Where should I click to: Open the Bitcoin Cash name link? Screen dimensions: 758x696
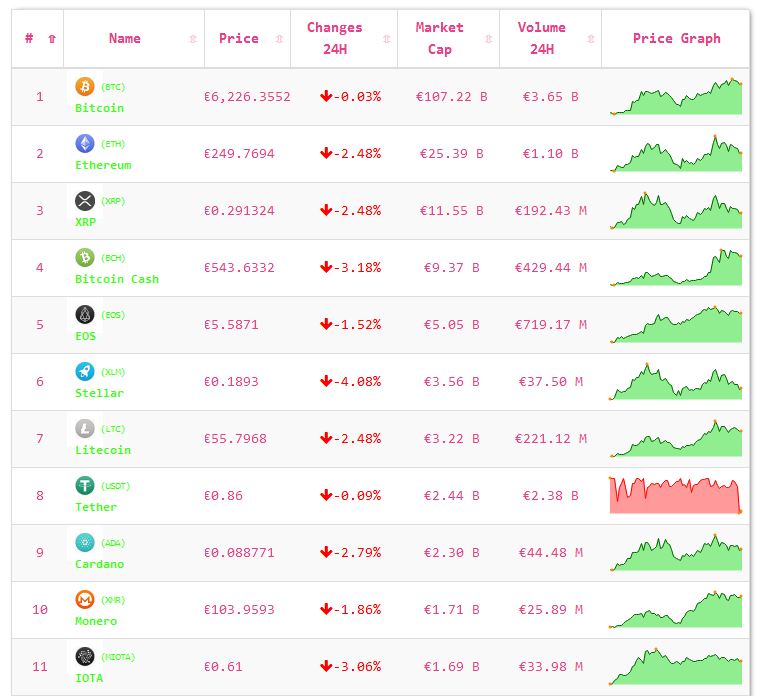(x=117, y=279)
